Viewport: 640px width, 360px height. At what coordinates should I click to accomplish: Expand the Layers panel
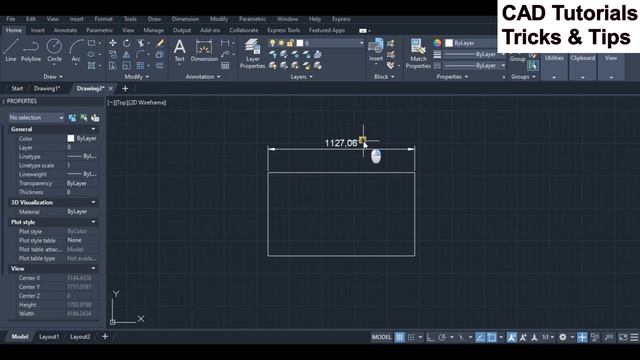[301, 77]
